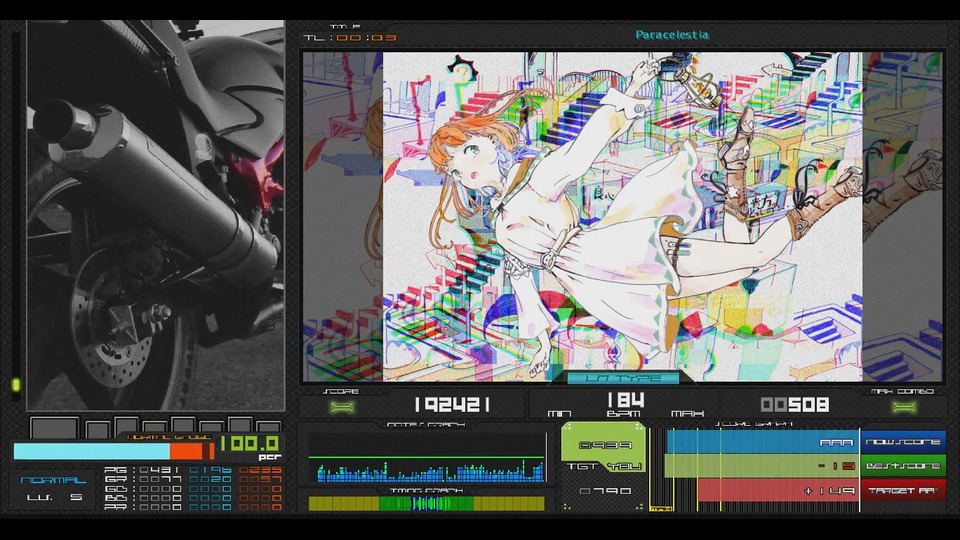Click the blue GR count 0020
The image size is (960, 540).
coord(211,479)
